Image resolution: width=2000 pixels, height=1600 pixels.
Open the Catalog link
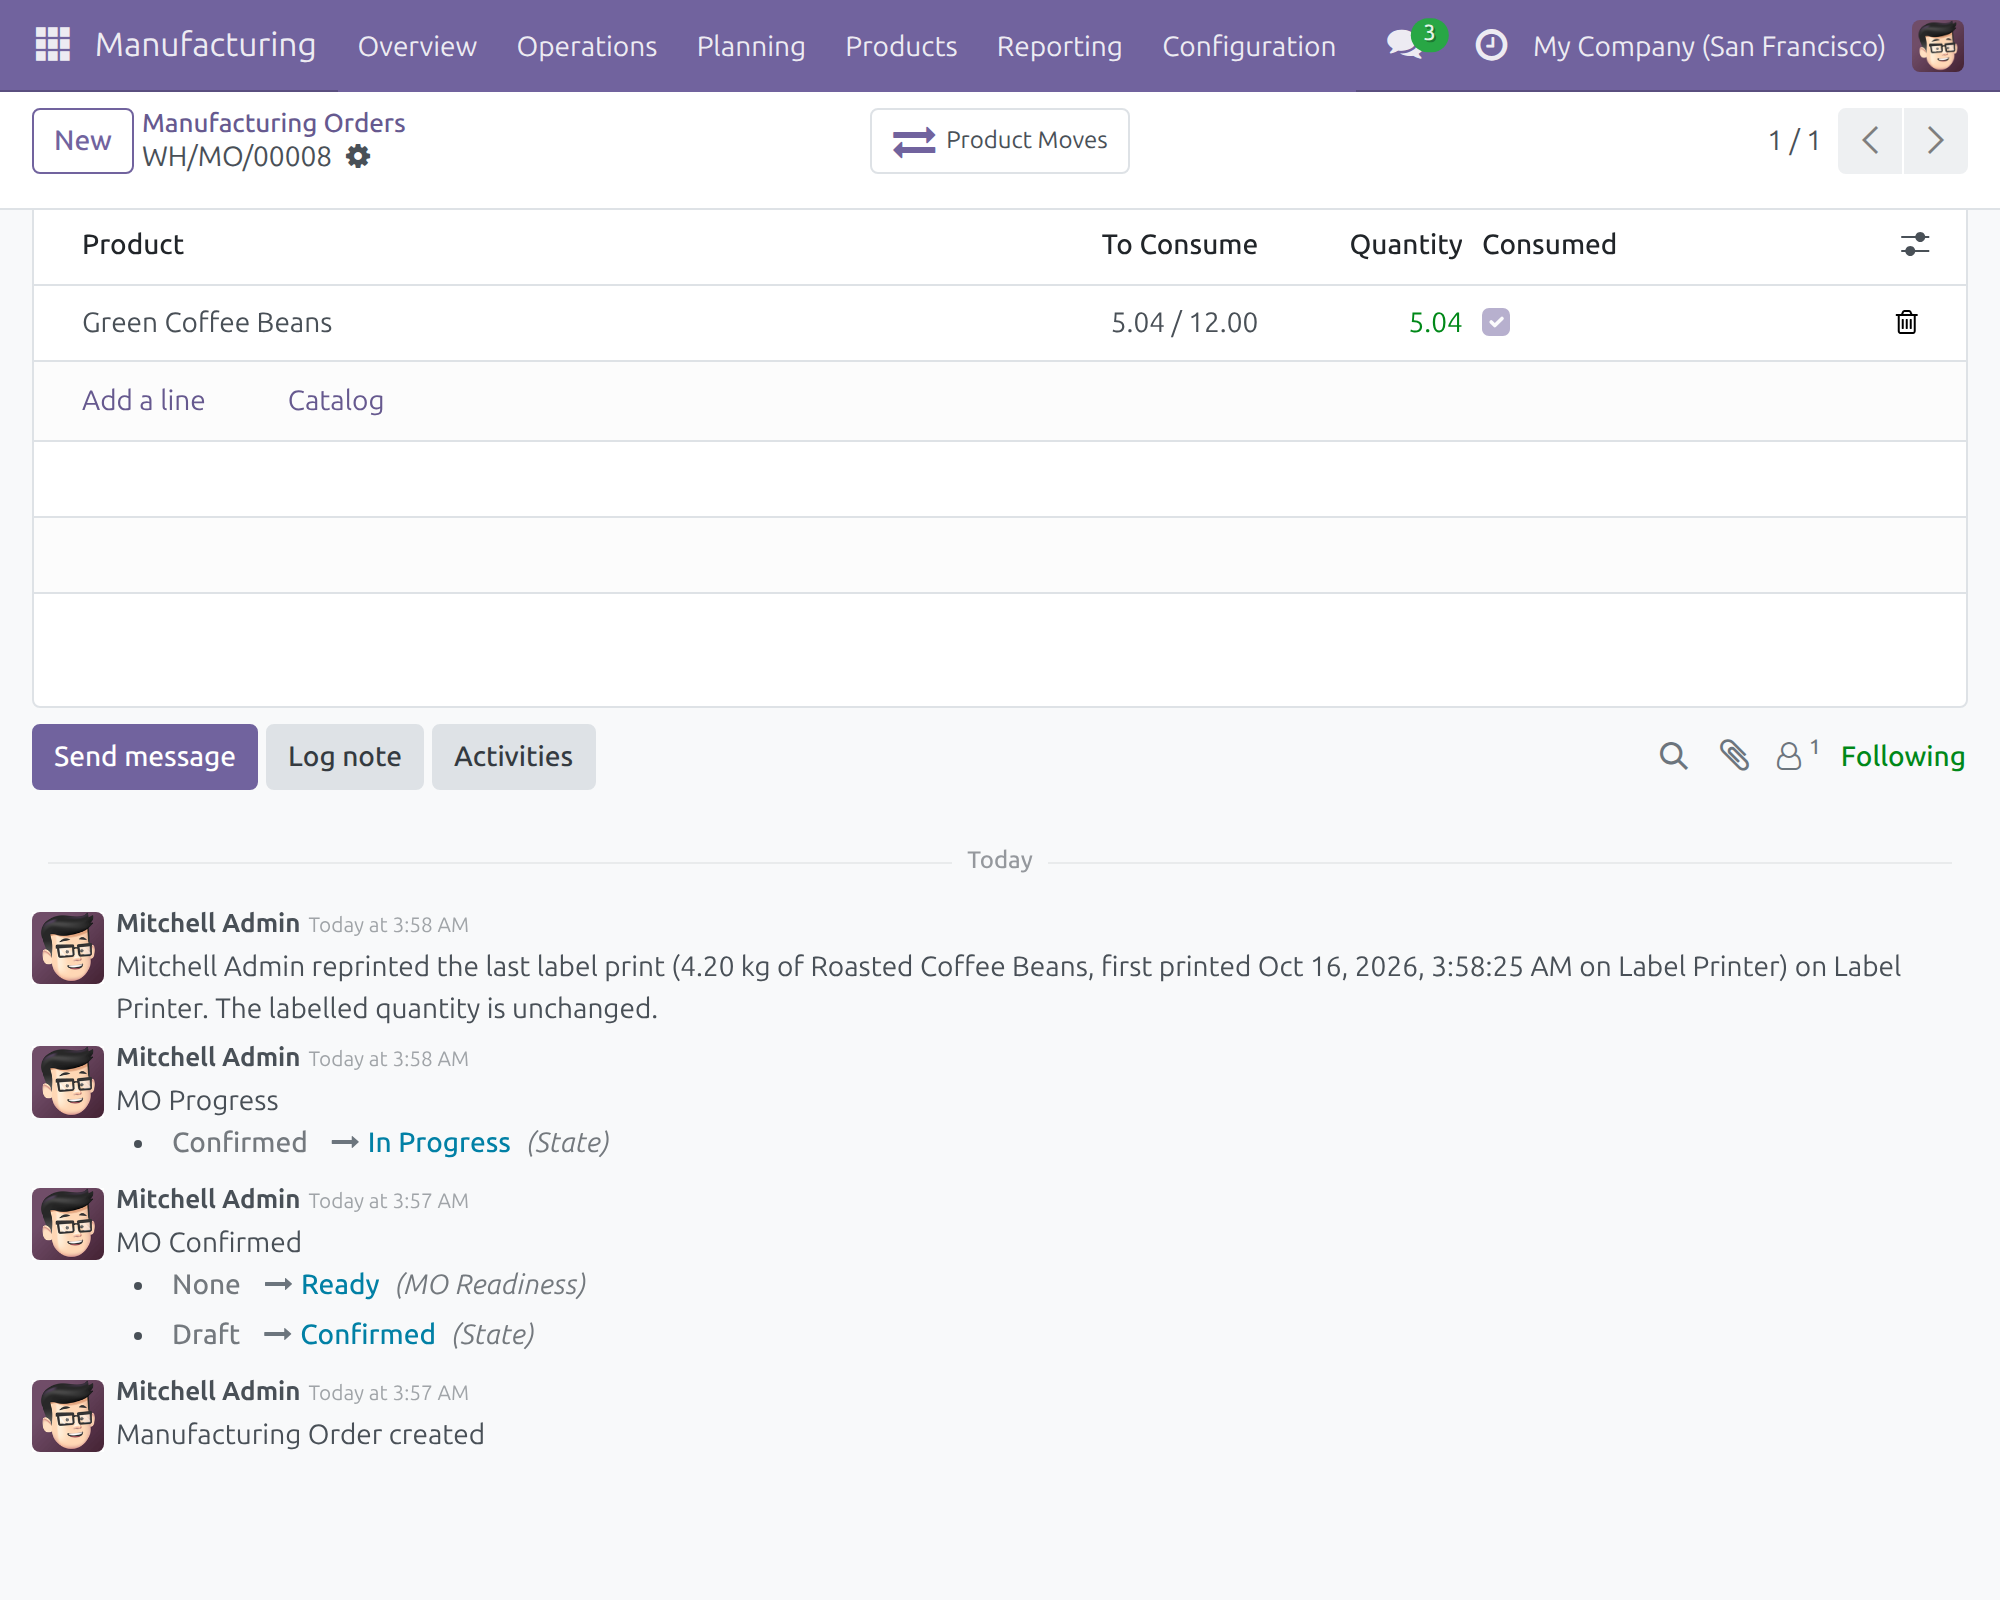coord(336,400)
